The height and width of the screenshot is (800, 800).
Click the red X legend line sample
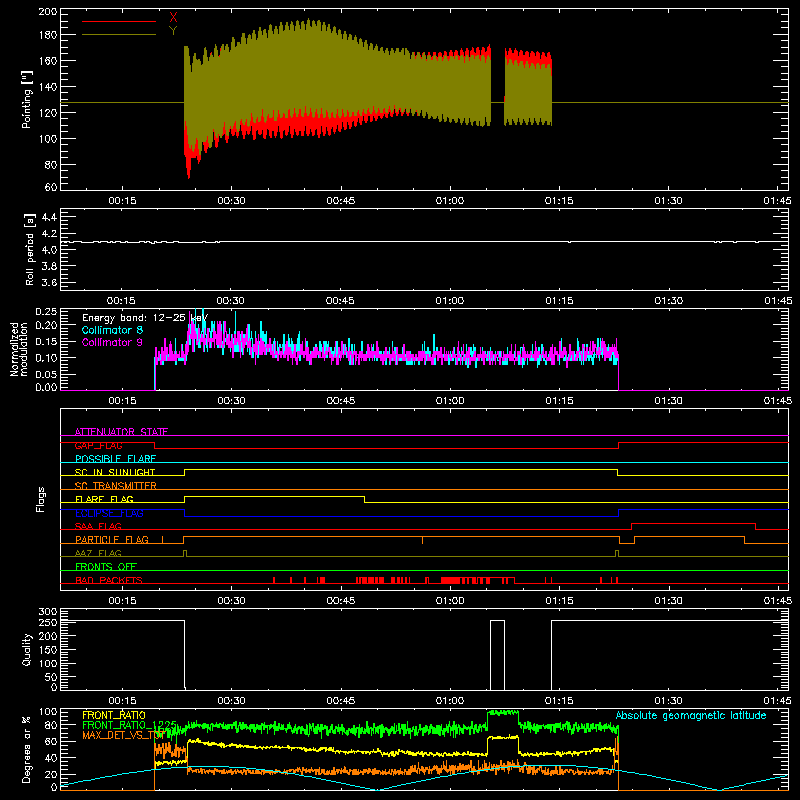point(119,21)
